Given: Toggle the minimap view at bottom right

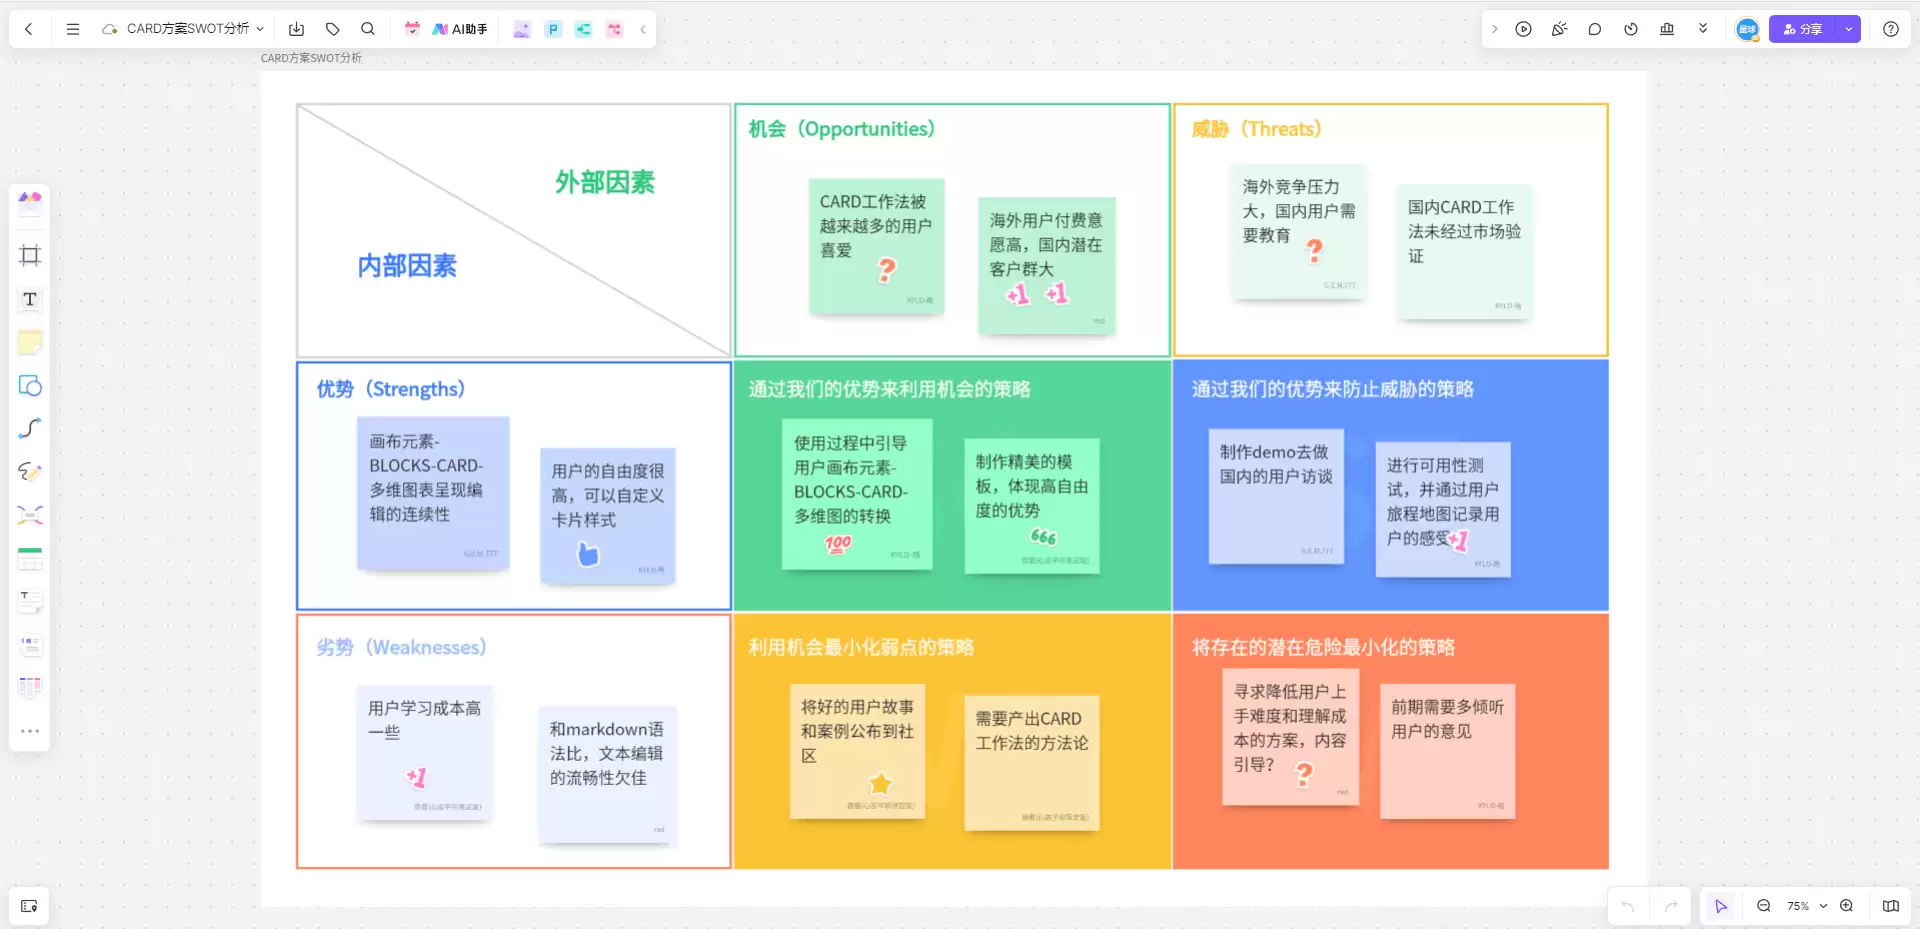Looking at the screenshot, I should (1891, 906).
